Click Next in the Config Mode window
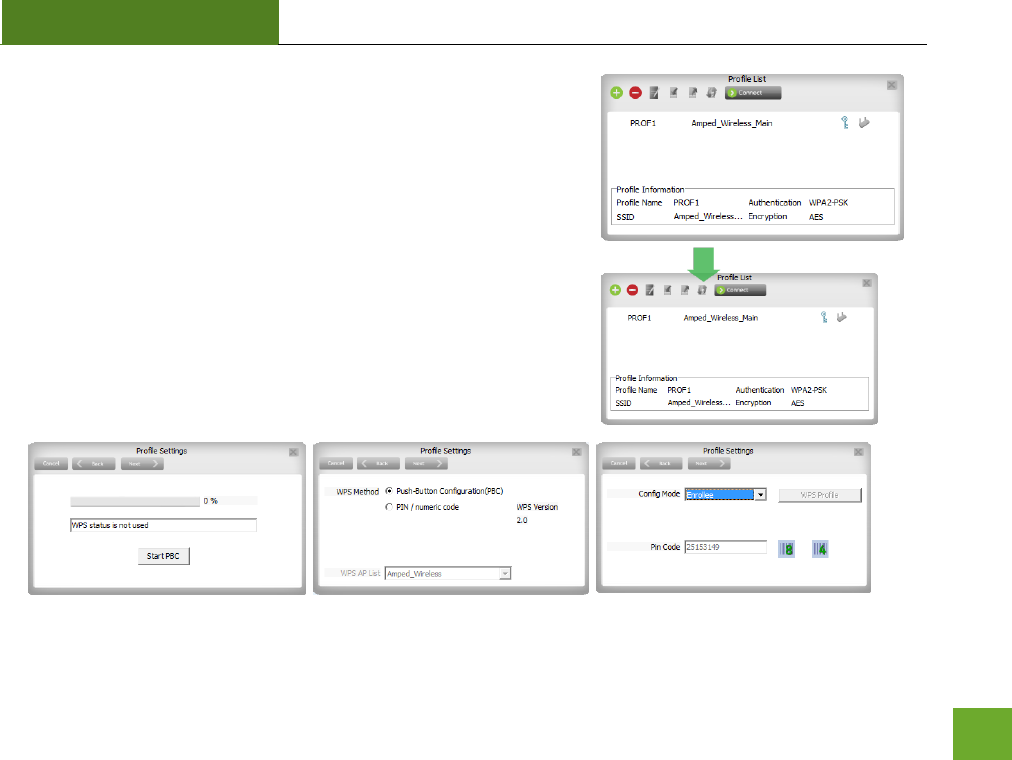1012x760 pixels. pos(709,464)
